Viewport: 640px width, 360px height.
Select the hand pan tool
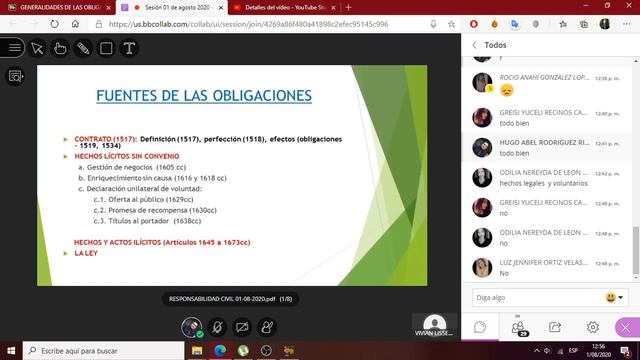click(x=60, y=48)
